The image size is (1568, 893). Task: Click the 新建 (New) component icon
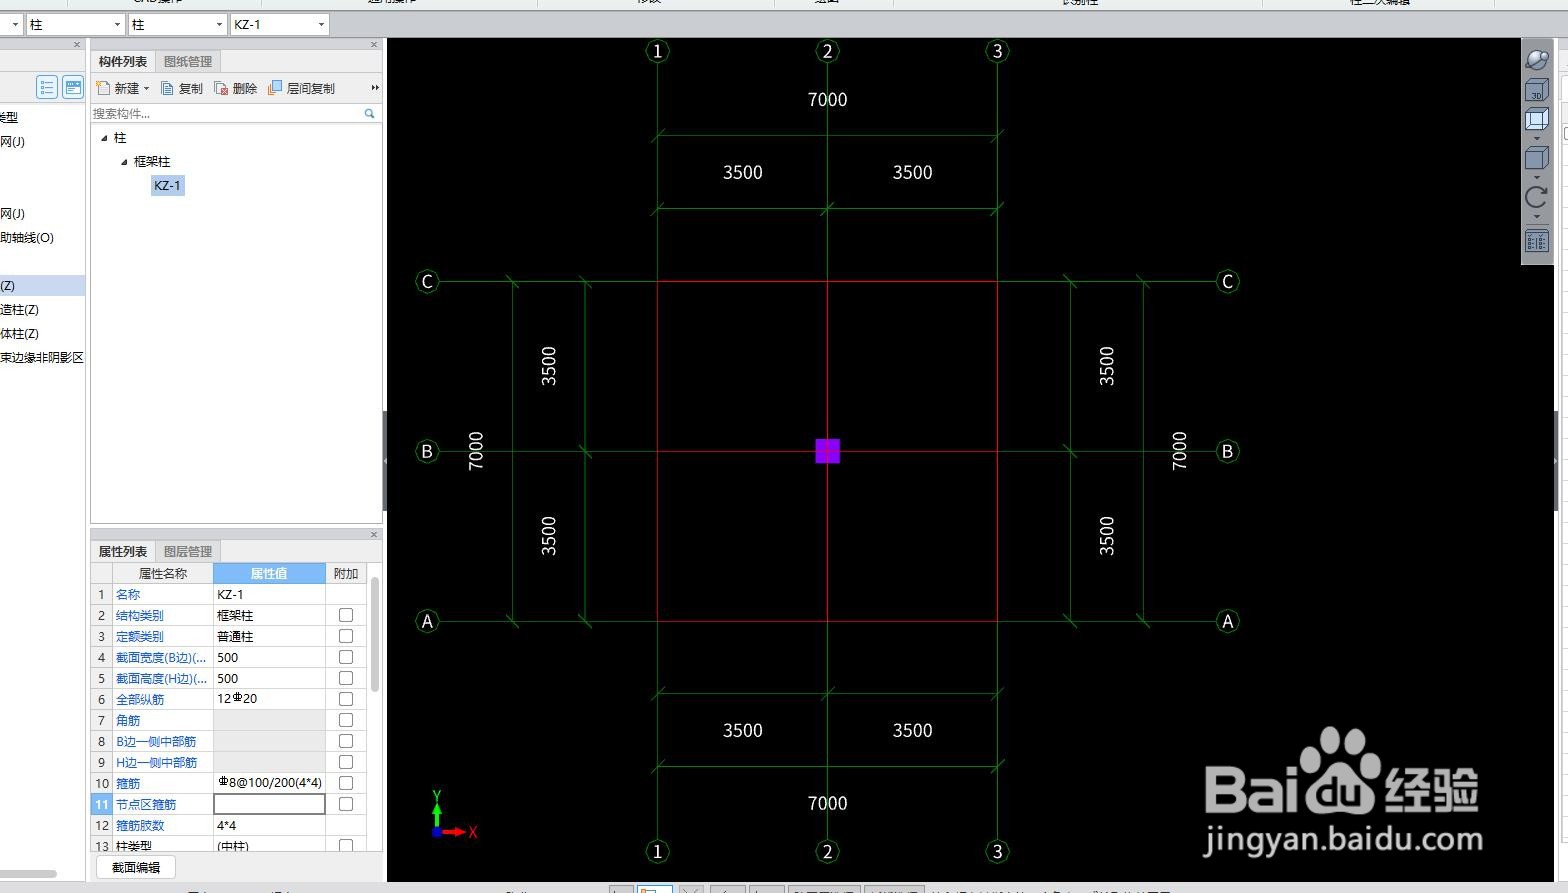[103, 88]
